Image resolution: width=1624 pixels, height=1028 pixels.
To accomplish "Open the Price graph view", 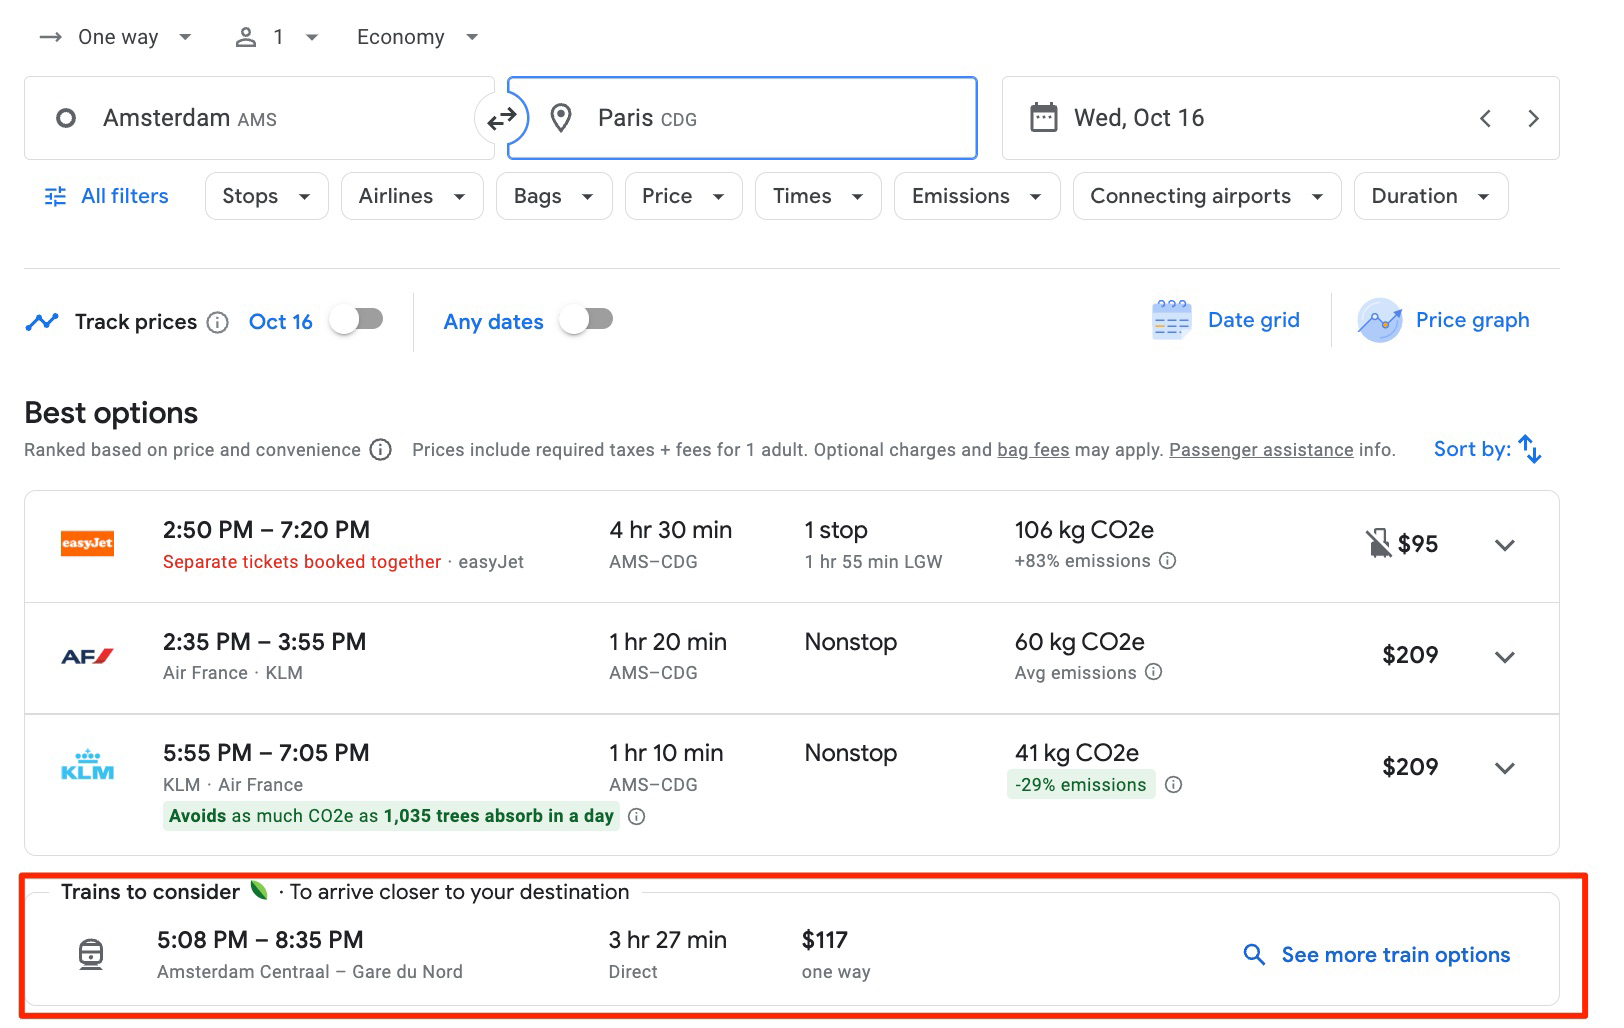I will point(1443,319).
